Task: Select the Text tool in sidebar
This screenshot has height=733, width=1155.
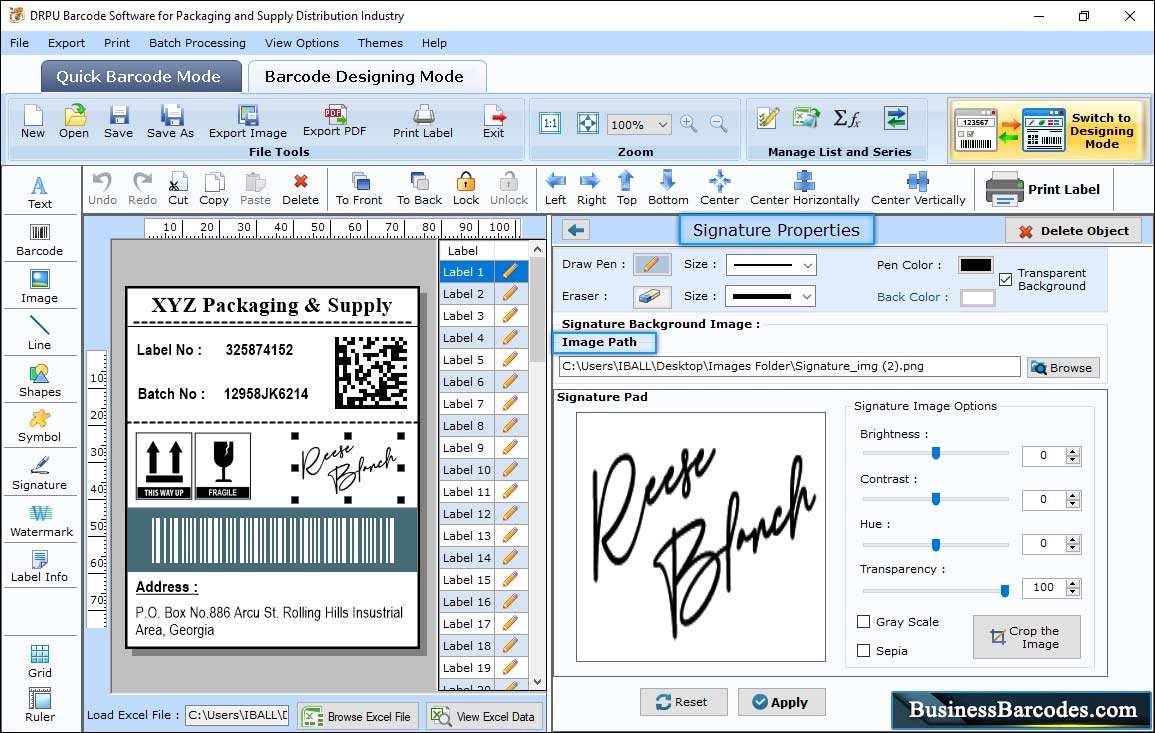Action: (40, 193)
